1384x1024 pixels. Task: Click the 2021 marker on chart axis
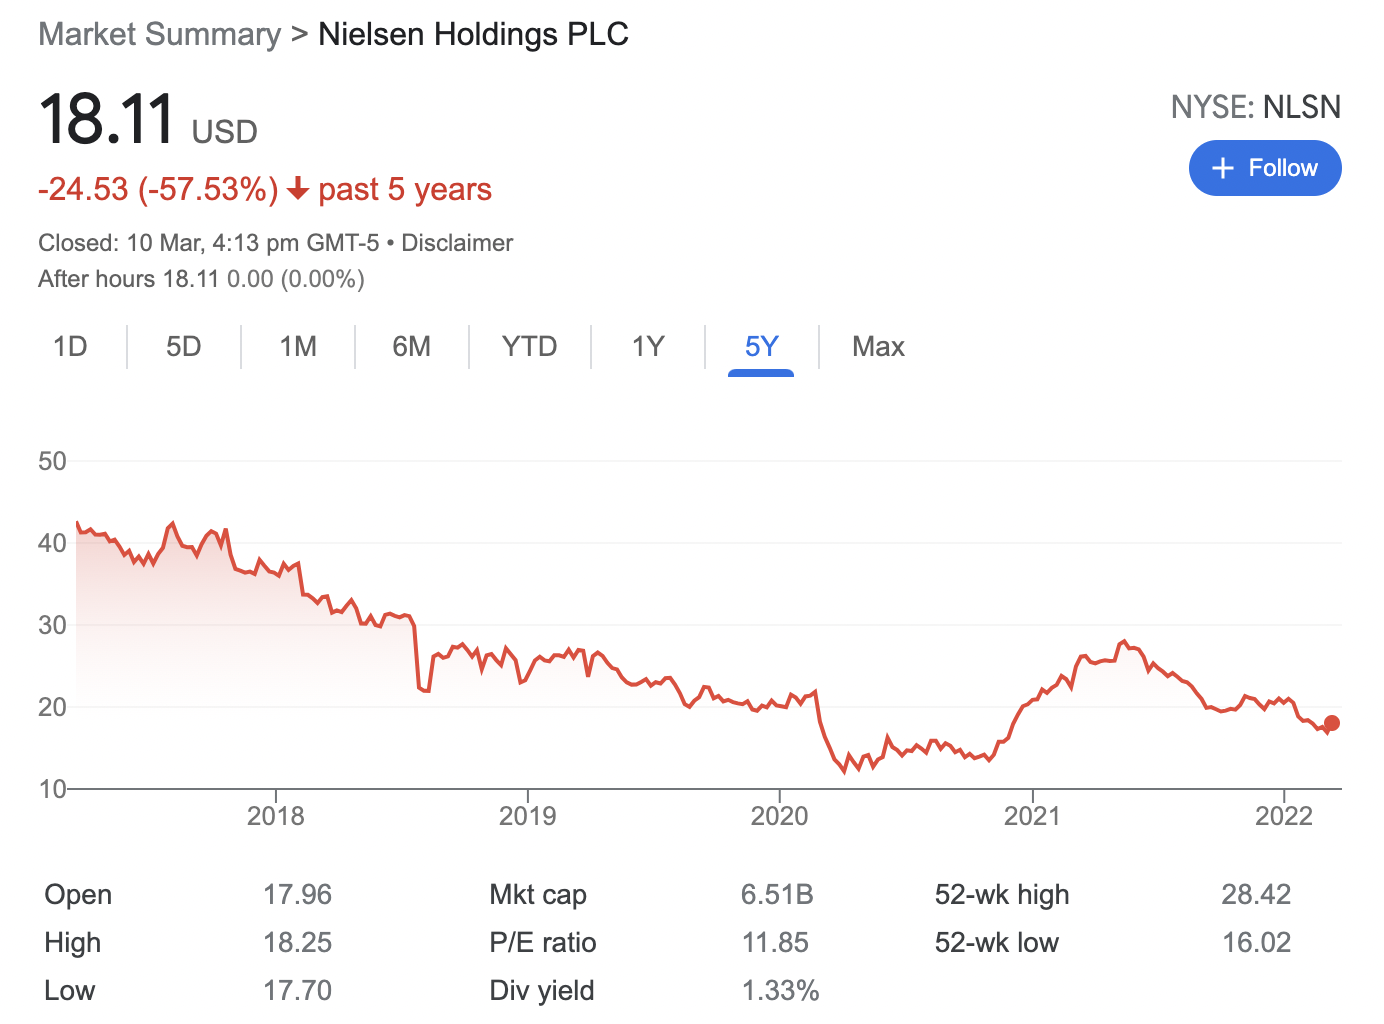[x=1031, y=816]
